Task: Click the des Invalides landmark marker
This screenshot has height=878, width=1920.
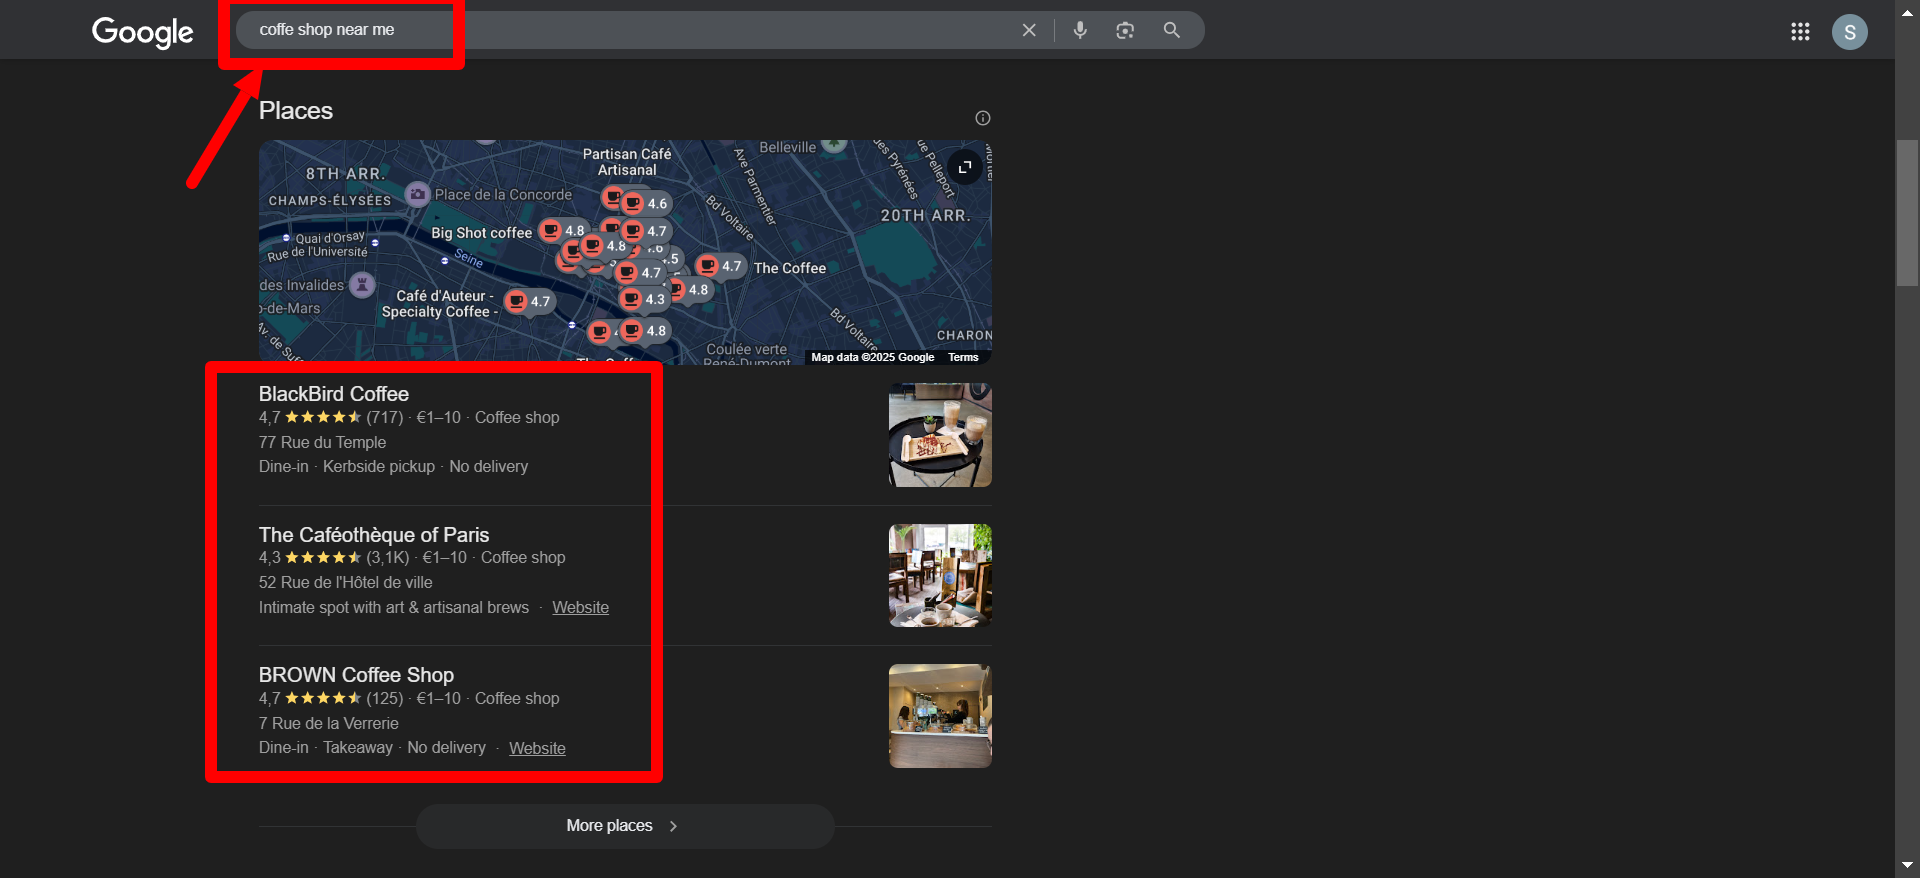Action: pos(362,285)
